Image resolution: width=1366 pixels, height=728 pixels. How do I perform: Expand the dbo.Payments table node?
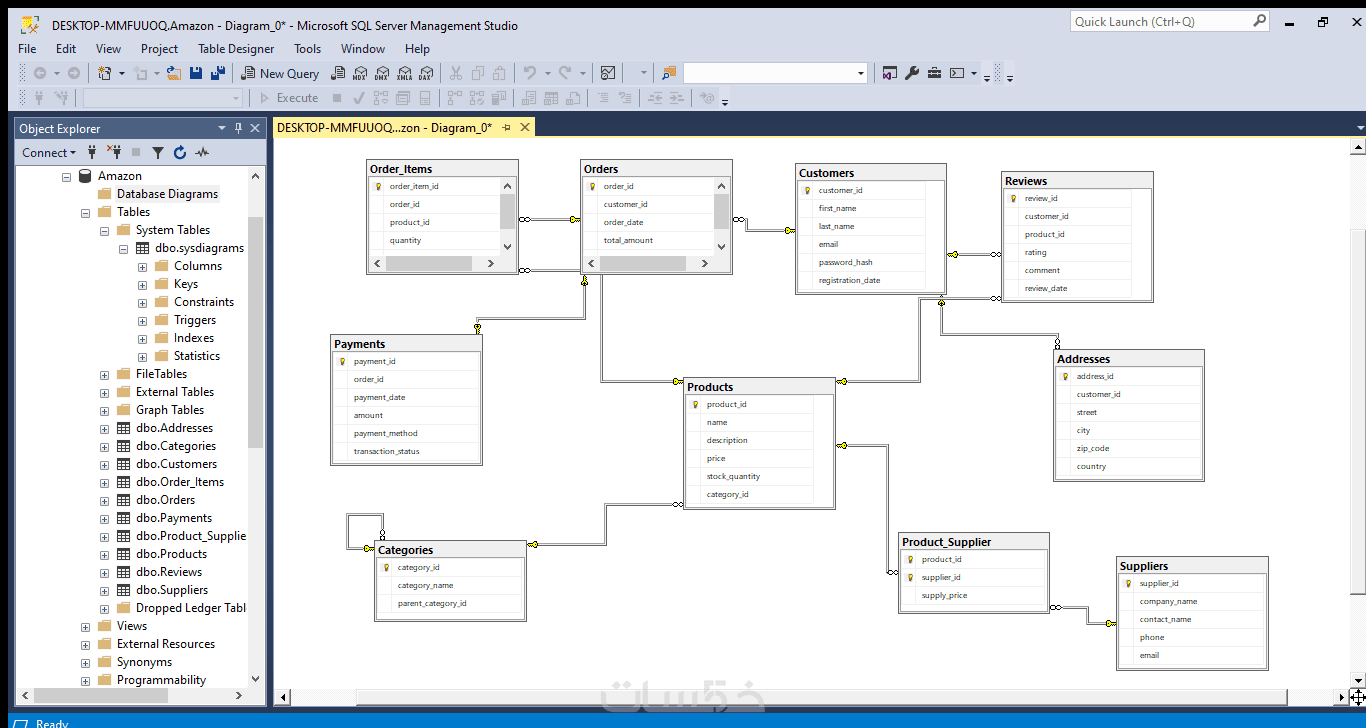coord(105,519)
